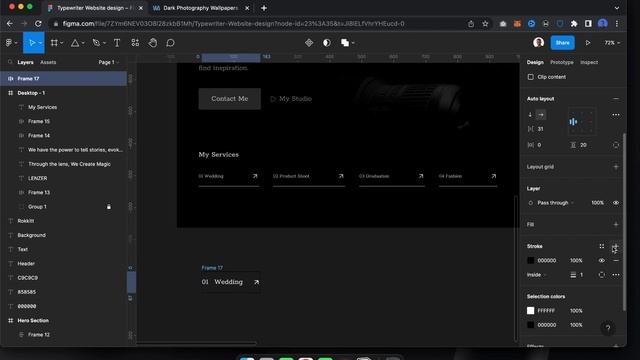Search layers with magnifier icon
The image size is (640, 360).
(x=10, y=62)
